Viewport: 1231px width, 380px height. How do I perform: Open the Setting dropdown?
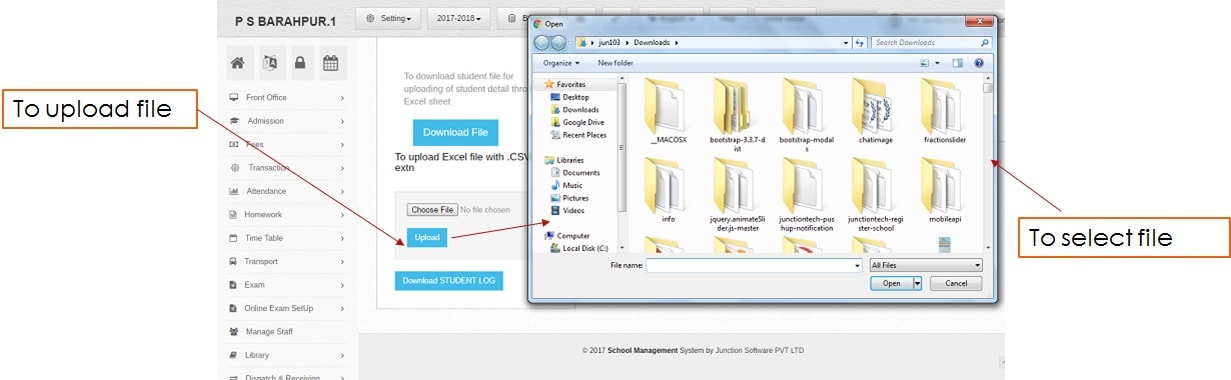tap(388, 18)
